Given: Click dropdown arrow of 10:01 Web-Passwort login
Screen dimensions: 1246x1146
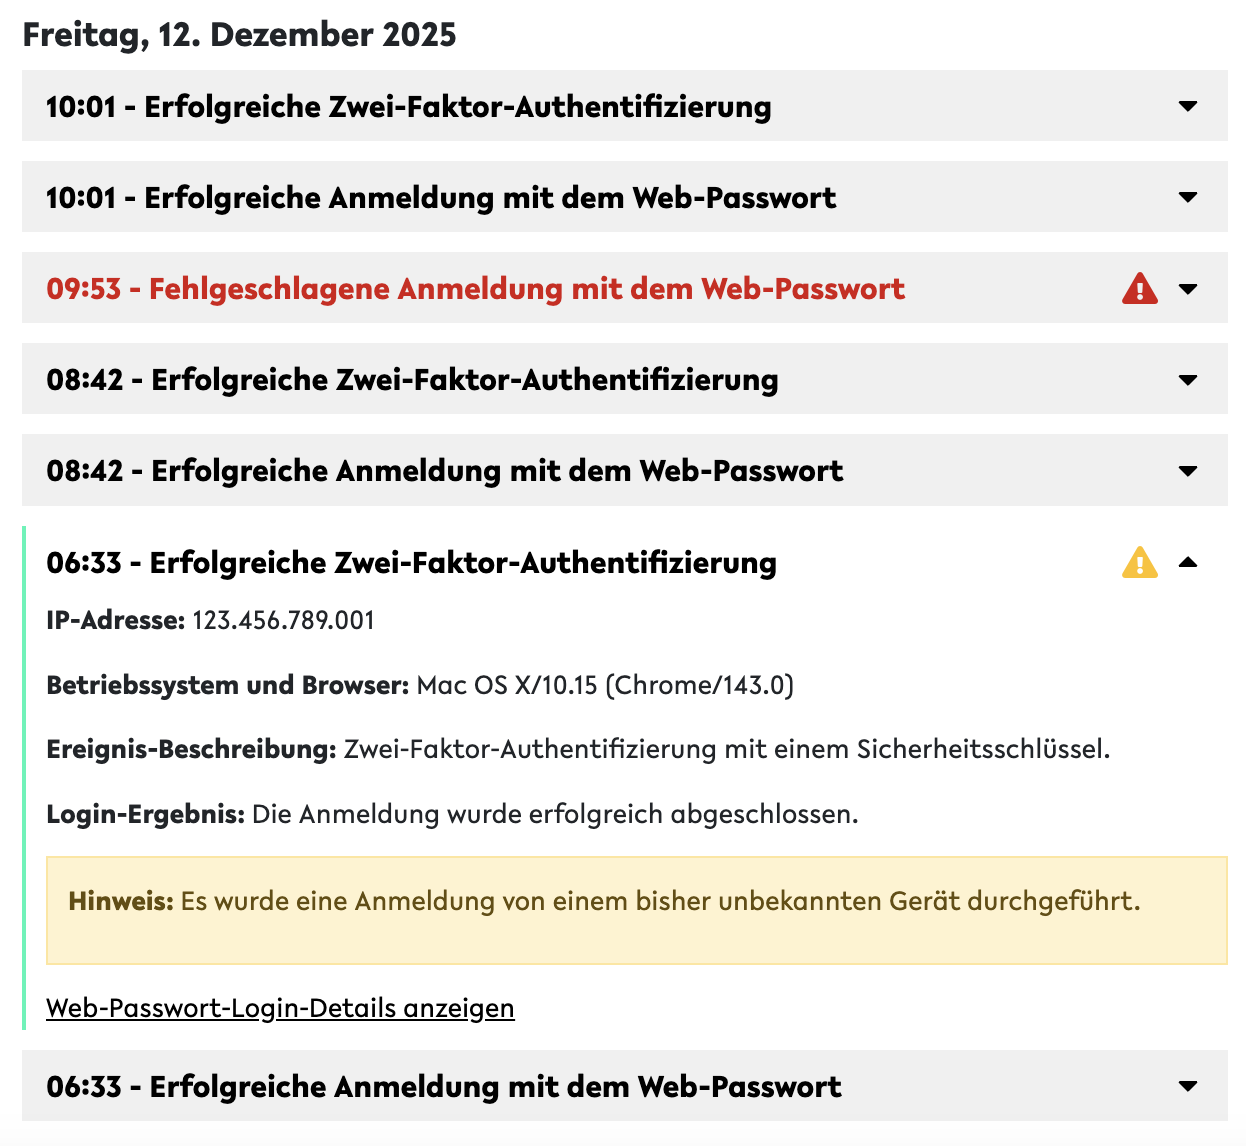Looking at the screenshot, I should [x=1188, y=197].
